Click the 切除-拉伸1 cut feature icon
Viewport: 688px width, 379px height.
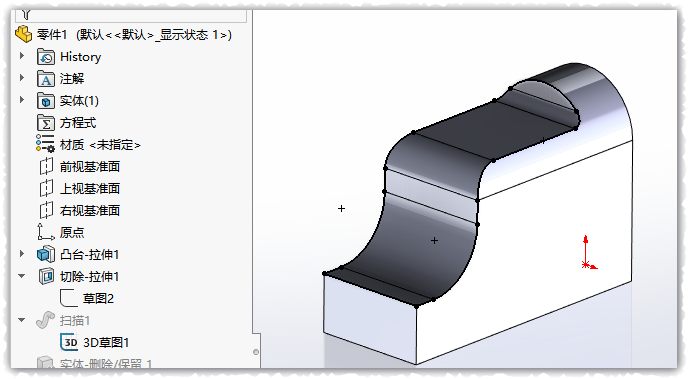(46, 276)
